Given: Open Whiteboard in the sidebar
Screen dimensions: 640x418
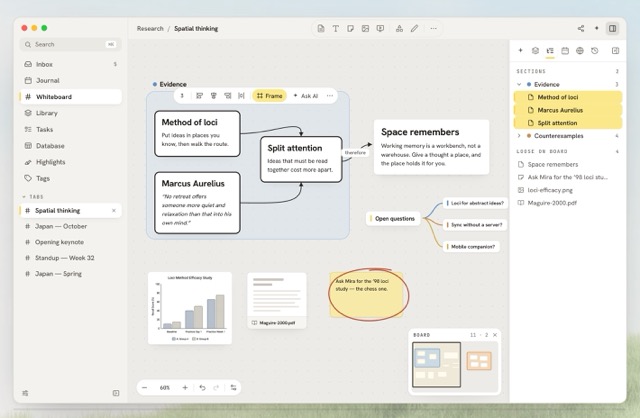Looking at the screenshot, I should click(71, 97).
